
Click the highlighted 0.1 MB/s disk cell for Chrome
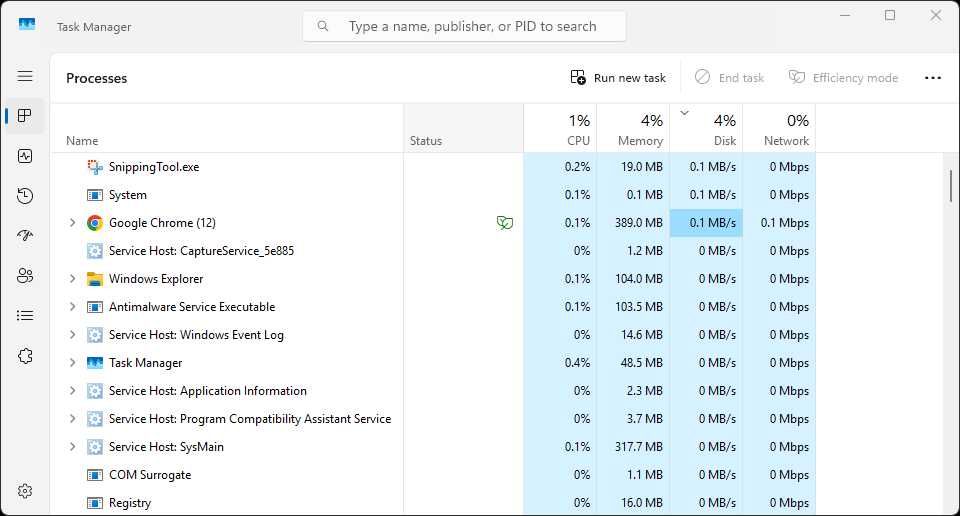(706, 223)
